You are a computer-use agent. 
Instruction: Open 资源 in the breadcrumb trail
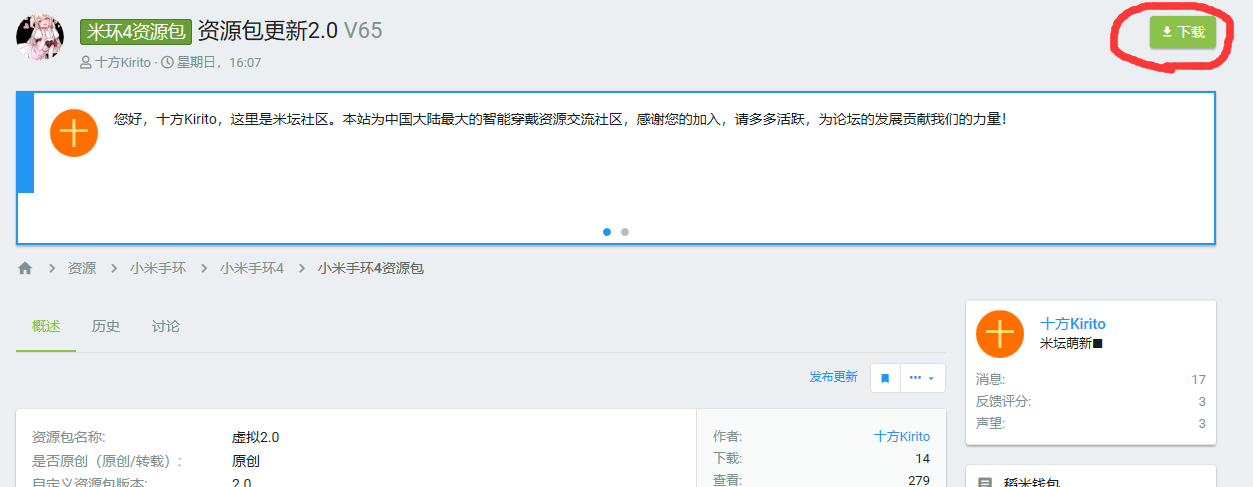(x=82, y=269)
